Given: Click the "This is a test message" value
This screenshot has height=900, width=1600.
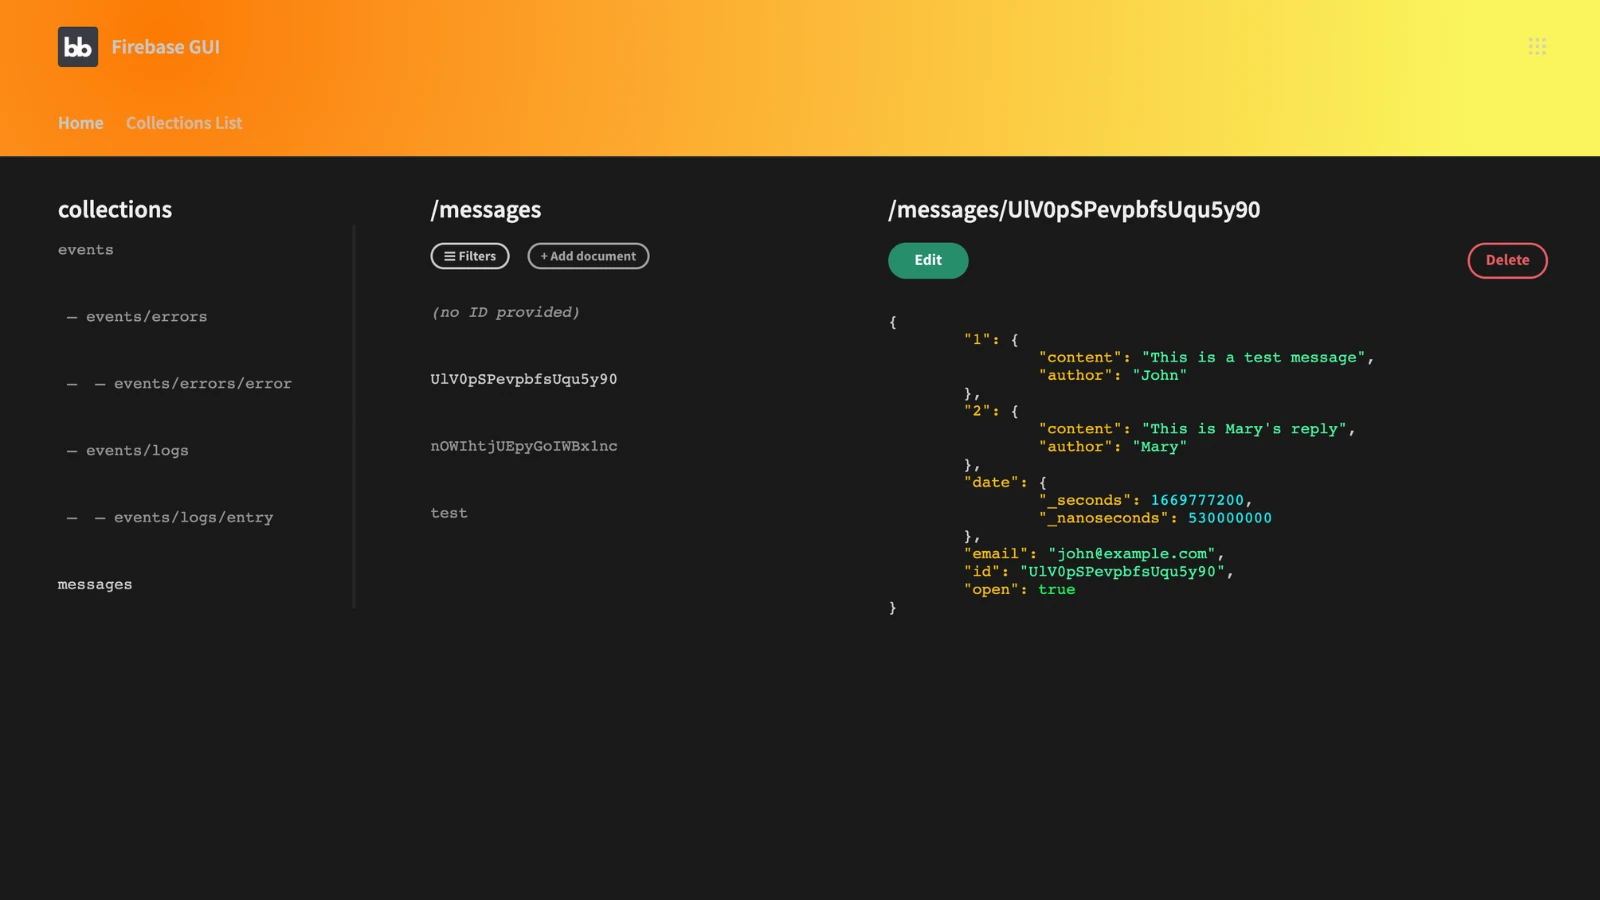Looking at the screenshot, I should (x=1254, y=358).
